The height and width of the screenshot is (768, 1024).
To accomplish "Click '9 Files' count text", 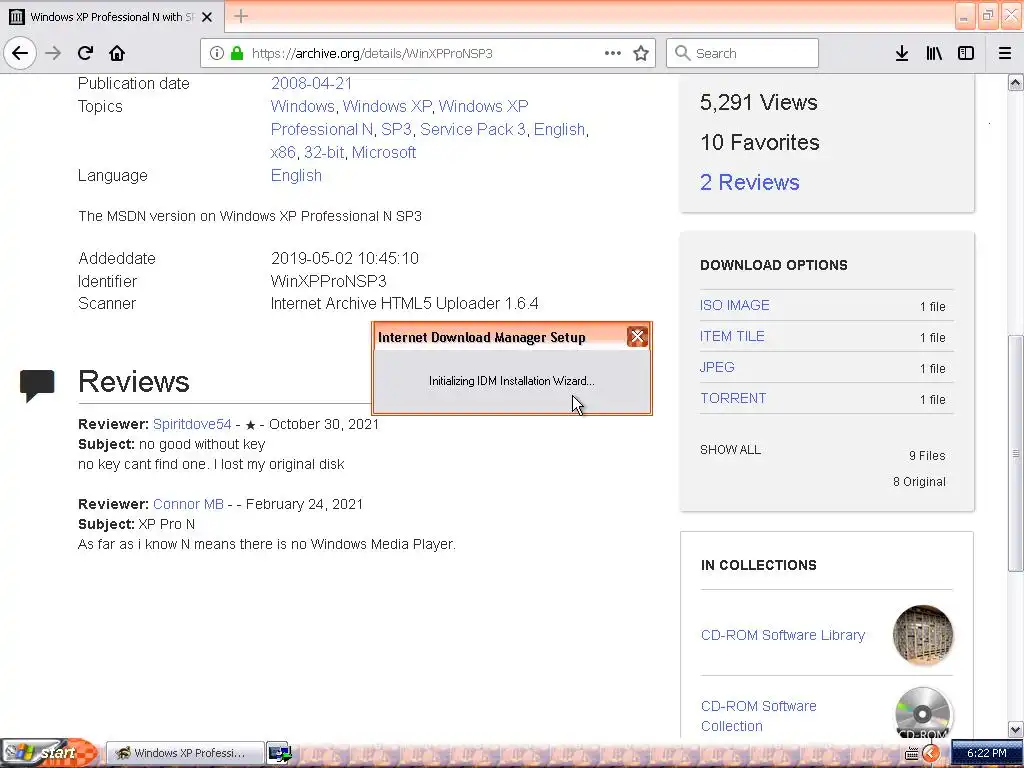I will (x=927, y=456).
